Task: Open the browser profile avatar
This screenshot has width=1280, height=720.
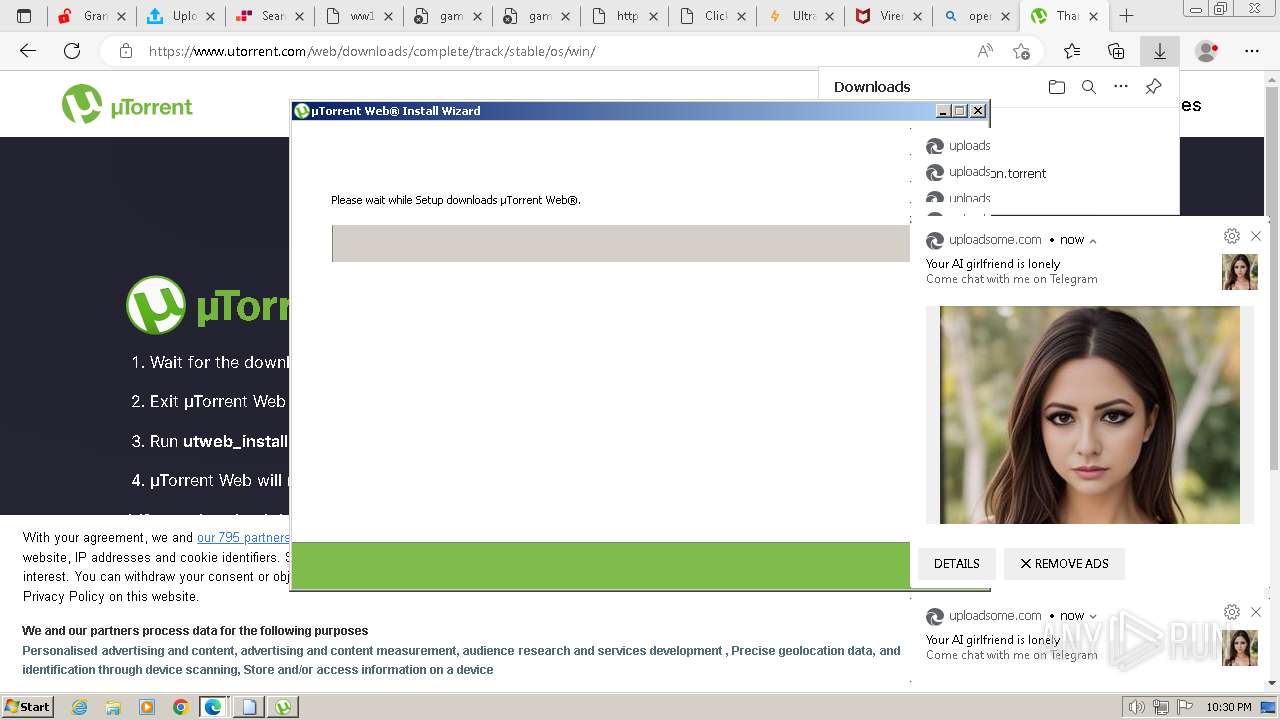Action: click(1207, 51)
